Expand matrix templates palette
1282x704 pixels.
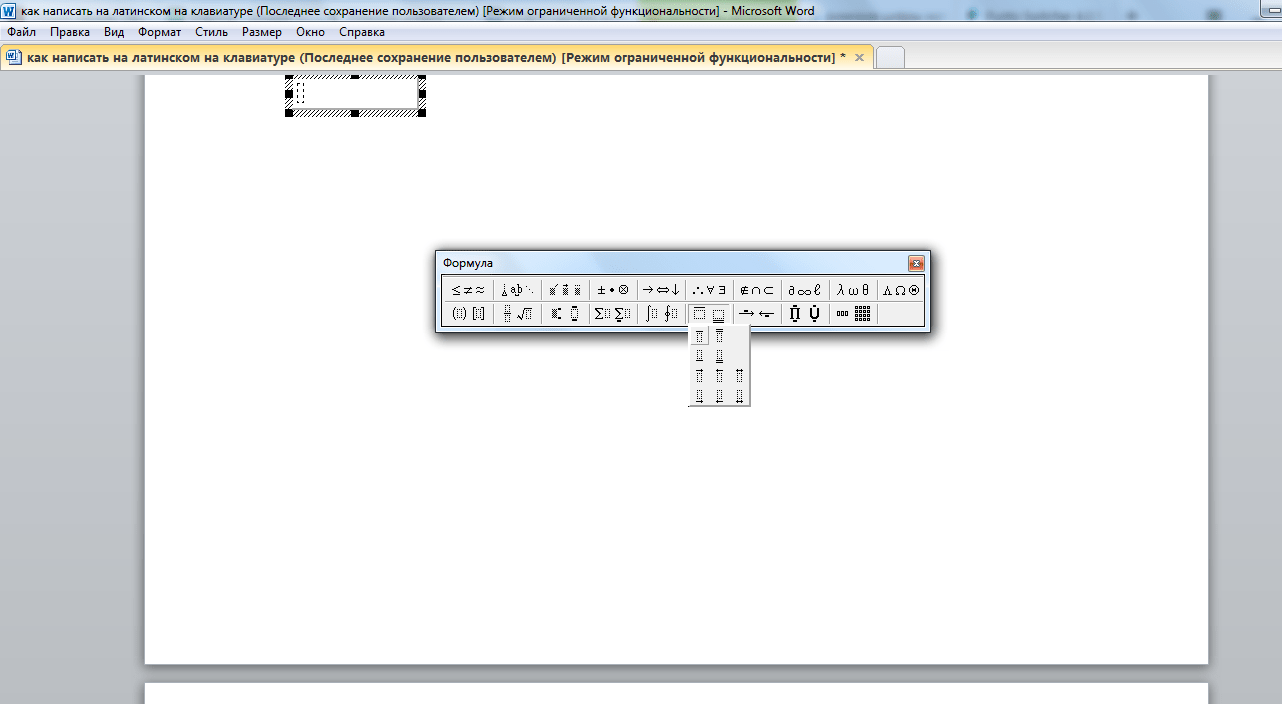point(853,314)
